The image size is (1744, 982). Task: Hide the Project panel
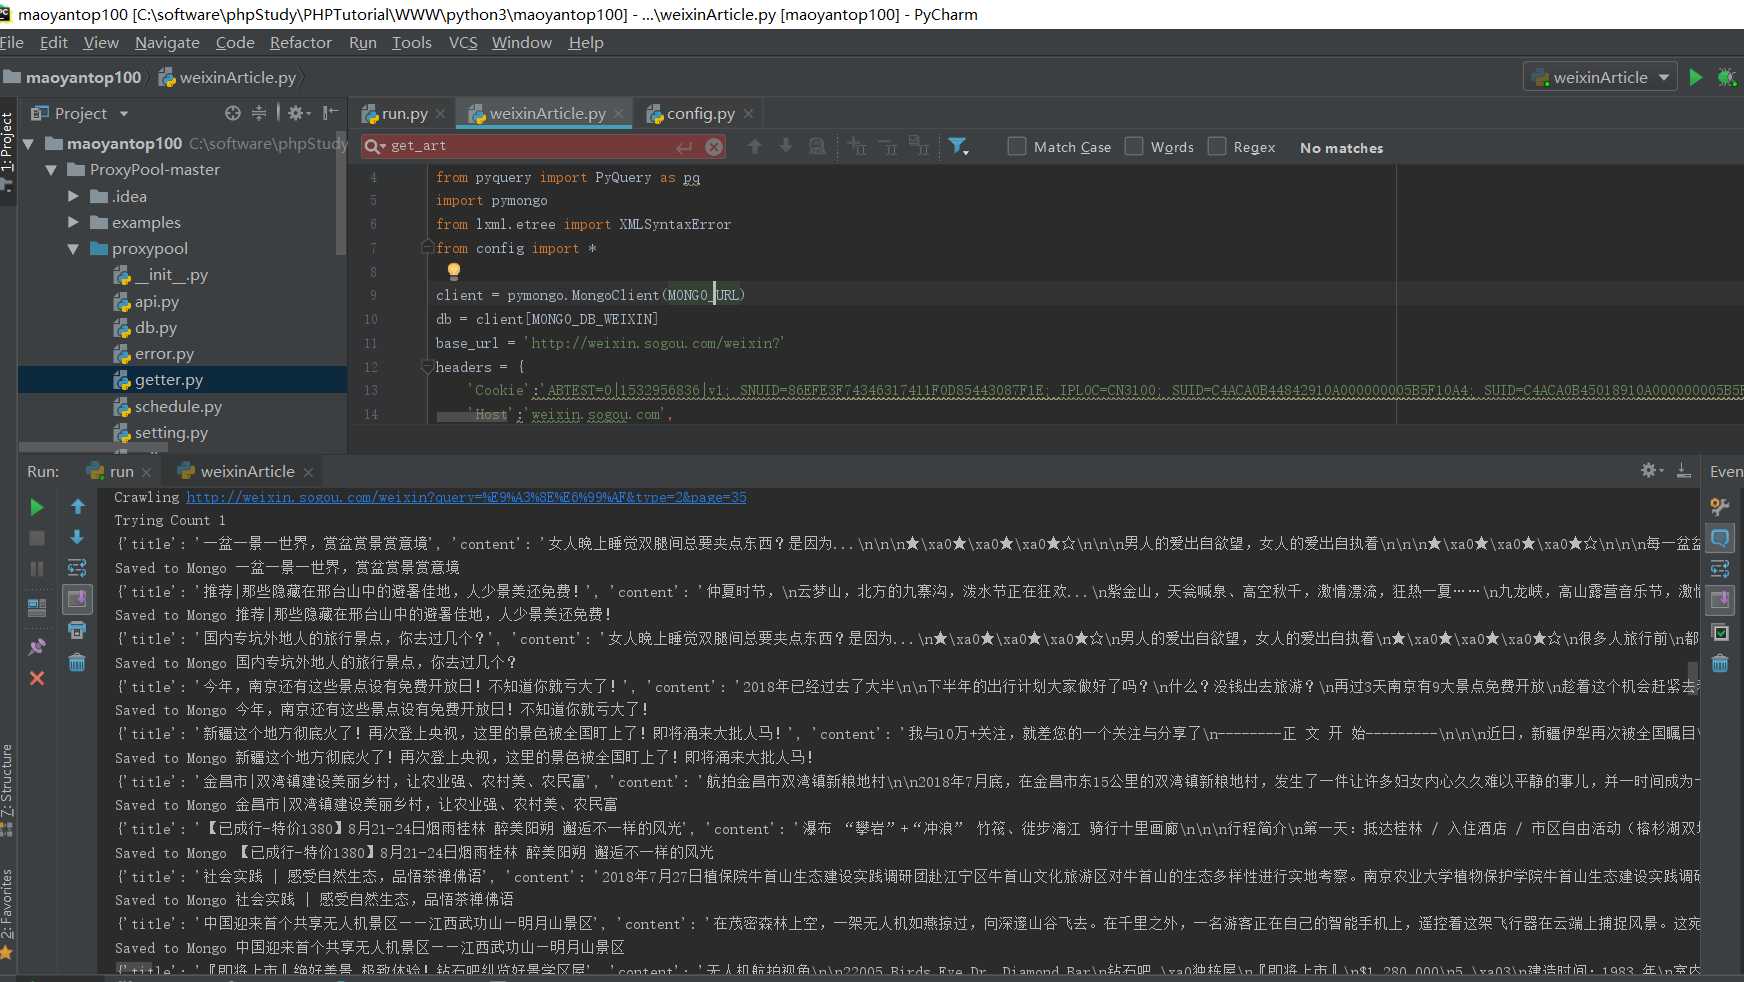pyautogui.click(x=331, y=113)
